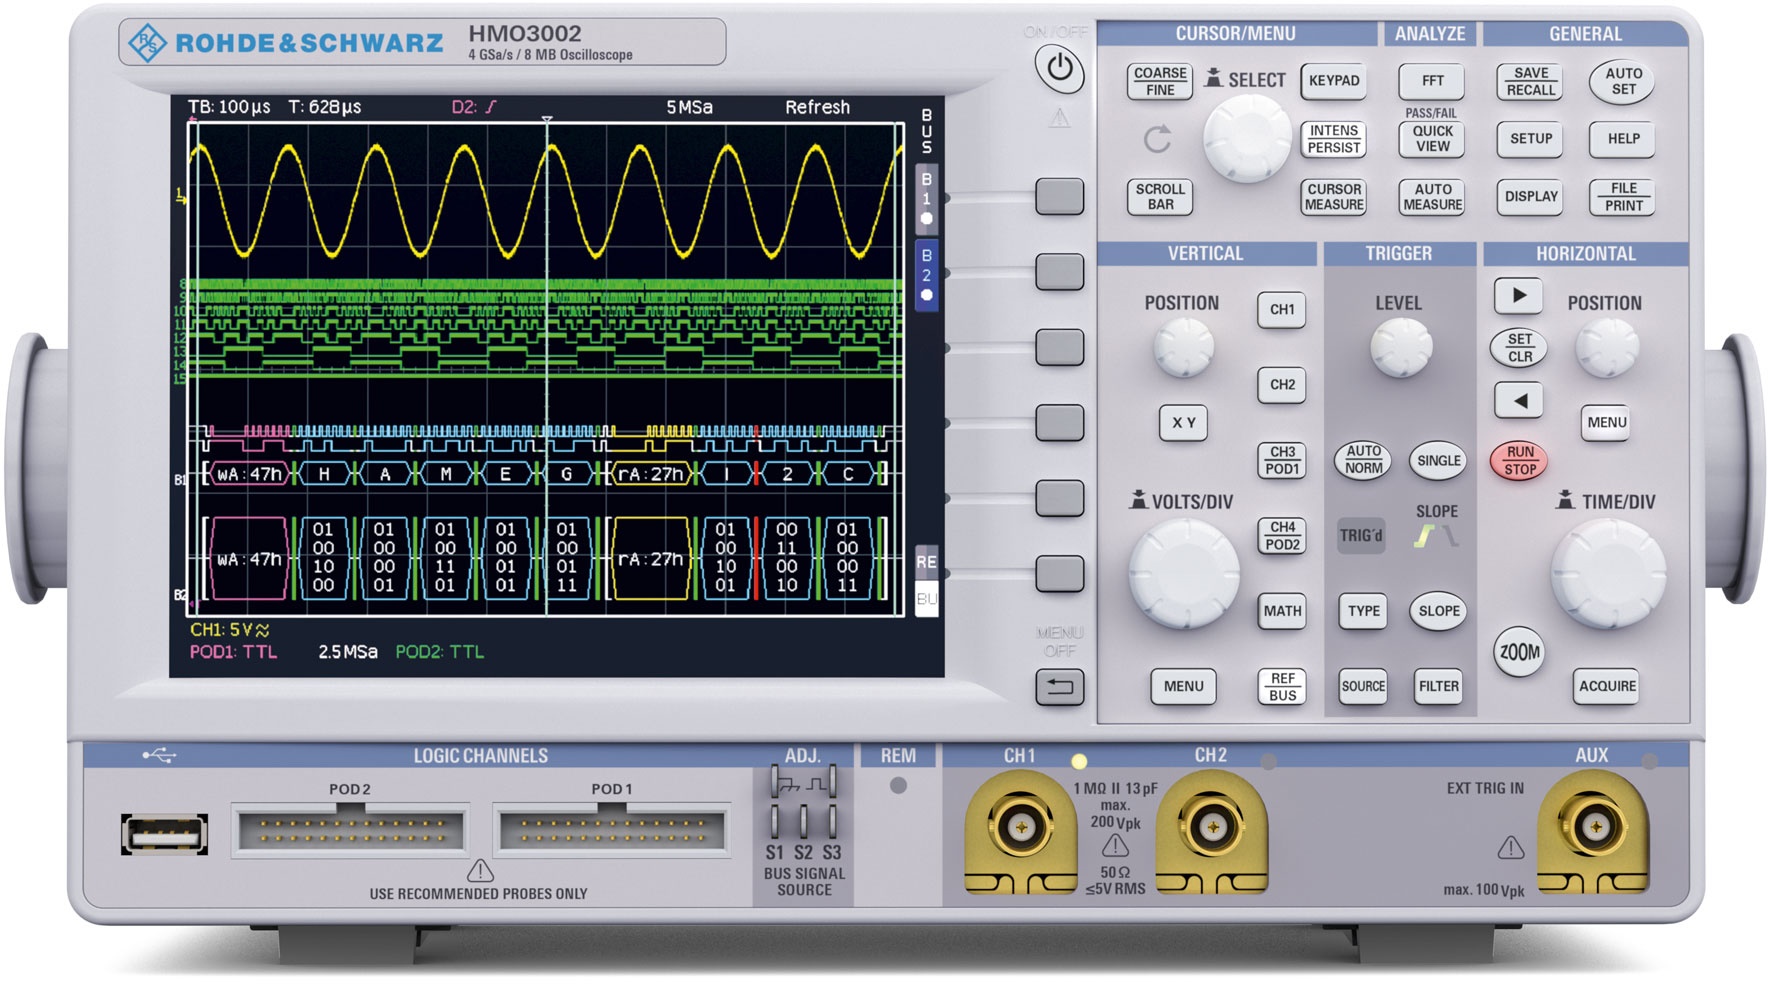Activate the MATH channel
Image resolution: width=1768 pixels, height=984 pixels.
click(1282, 610)
